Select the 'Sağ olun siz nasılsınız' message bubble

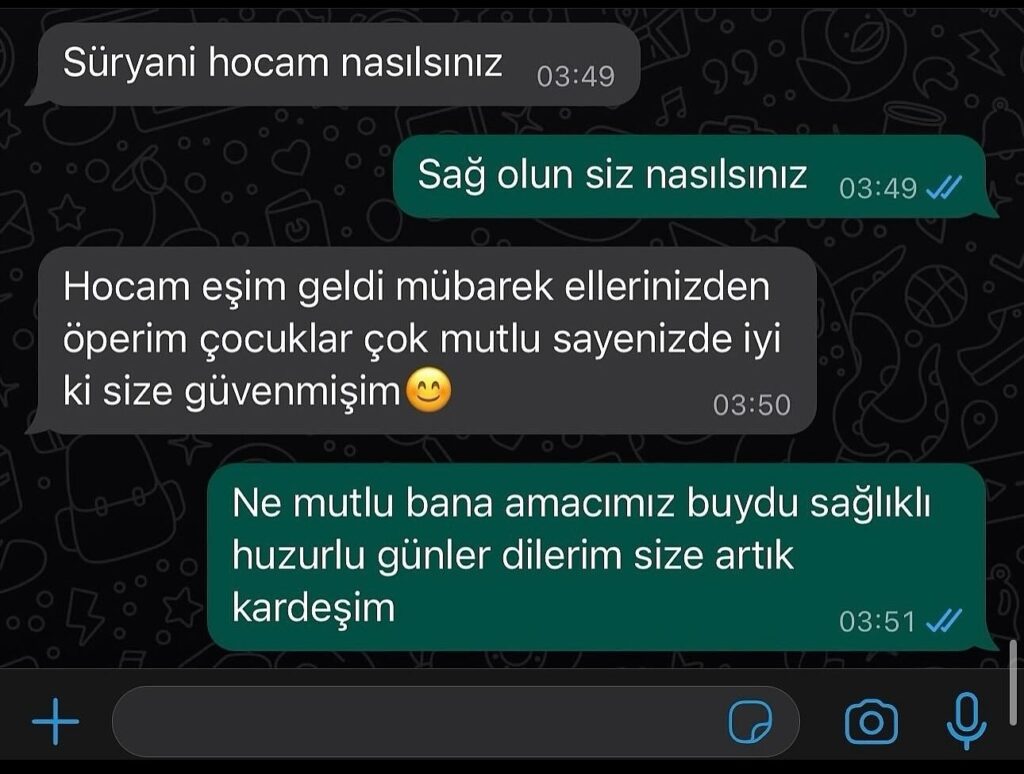(x=696, y=176)
